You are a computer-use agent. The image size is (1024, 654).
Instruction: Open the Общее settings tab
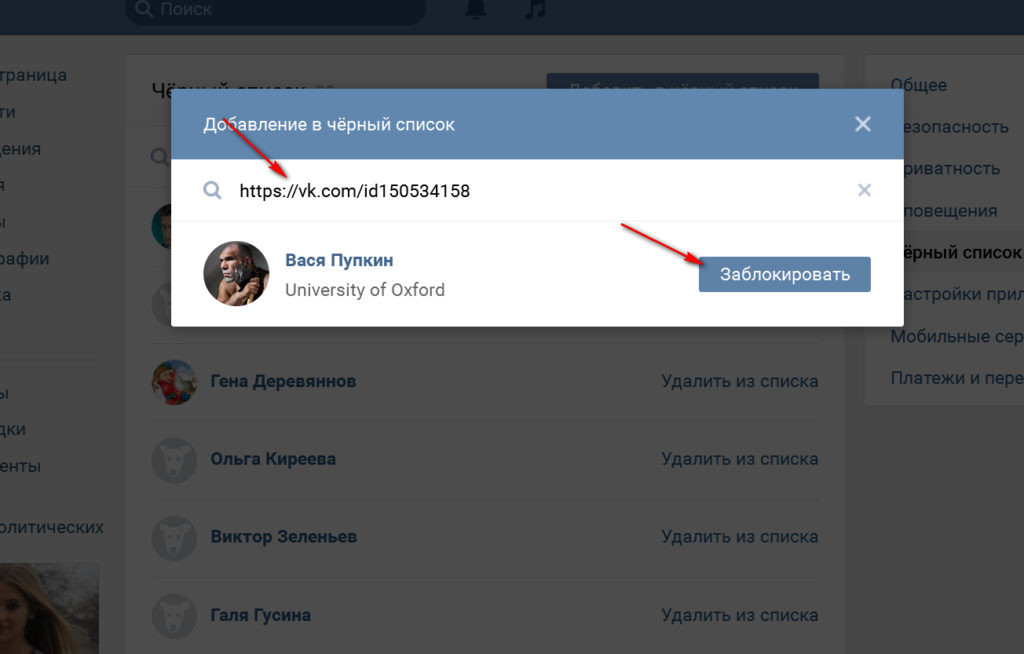[919, 86]
